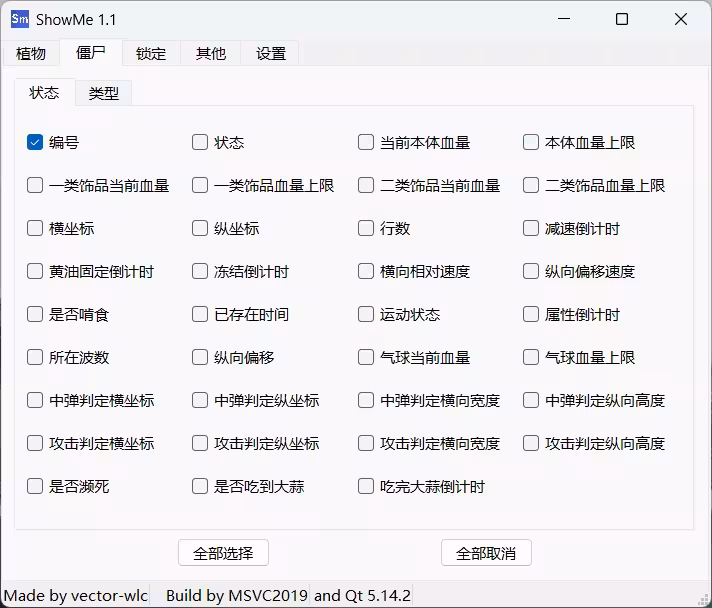Tick the 冻结倒计时 checkbox
The width and height of the screenshot is (712, 608).
pos(200,271)
